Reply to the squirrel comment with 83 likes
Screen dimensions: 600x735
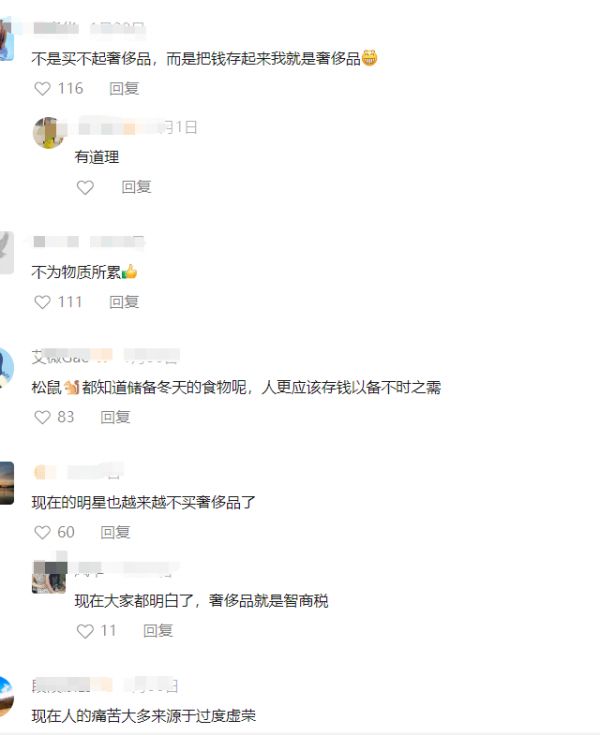click(115, 417)
